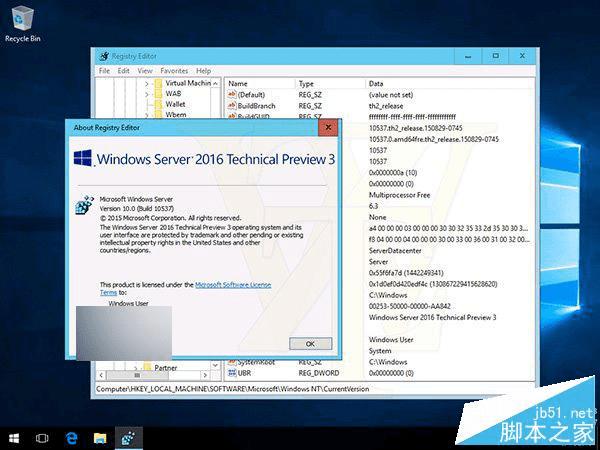This screenshot has width=600, height=450.
Task: Click the horizontal scrollbar right arrow
Action: [205, 375]
